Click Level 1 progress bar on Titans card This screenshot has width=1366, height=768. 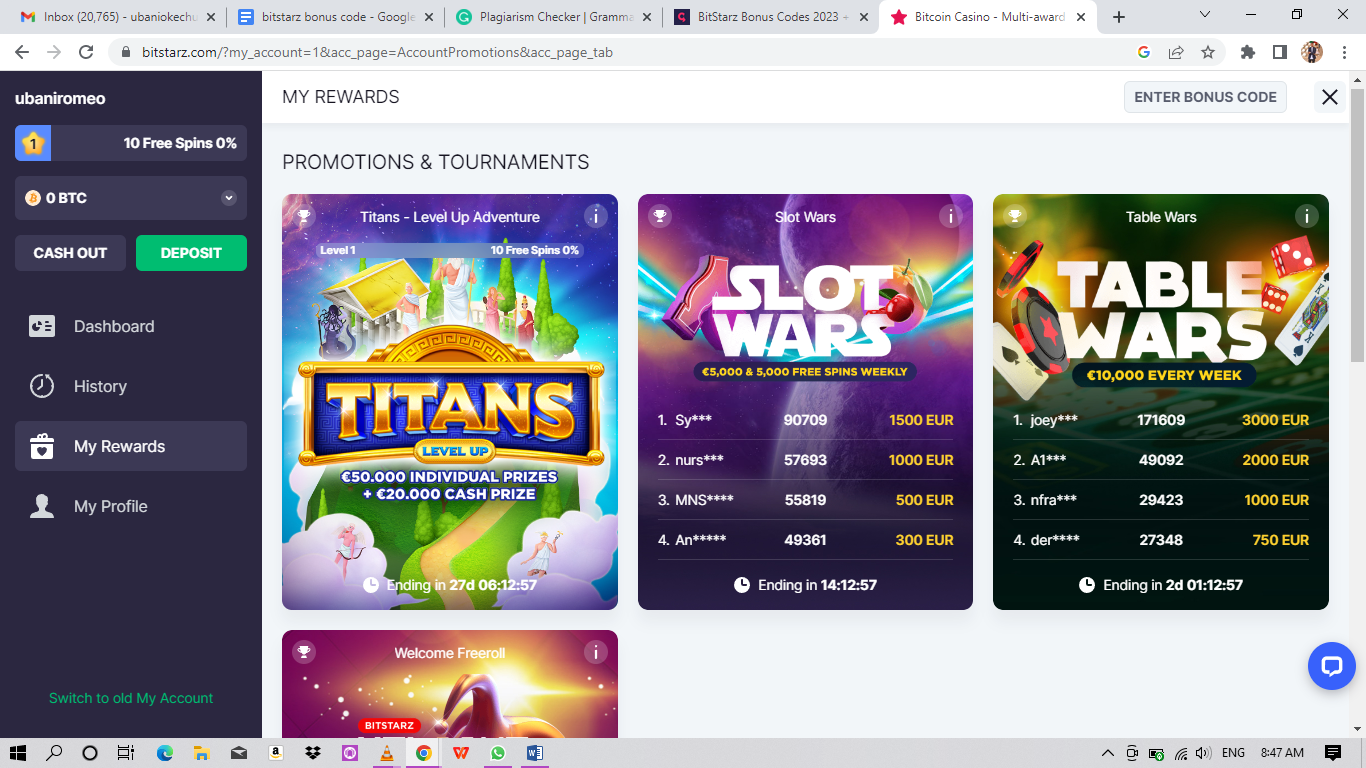click(450, 250)
